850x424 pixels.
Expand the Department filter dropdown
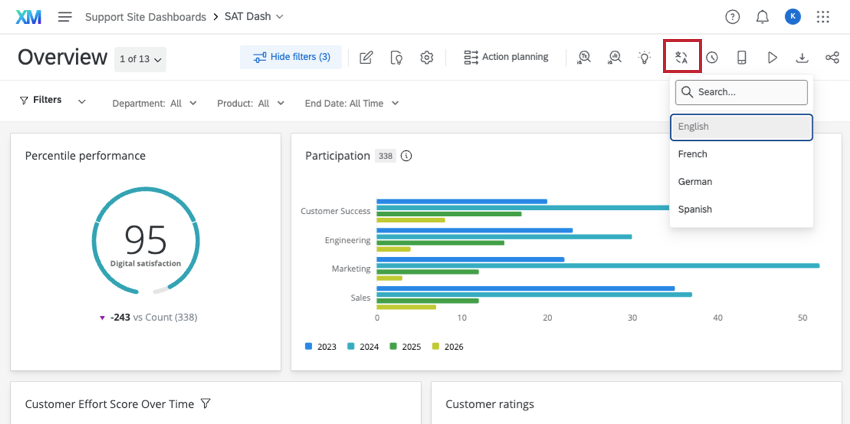[154, 103]
